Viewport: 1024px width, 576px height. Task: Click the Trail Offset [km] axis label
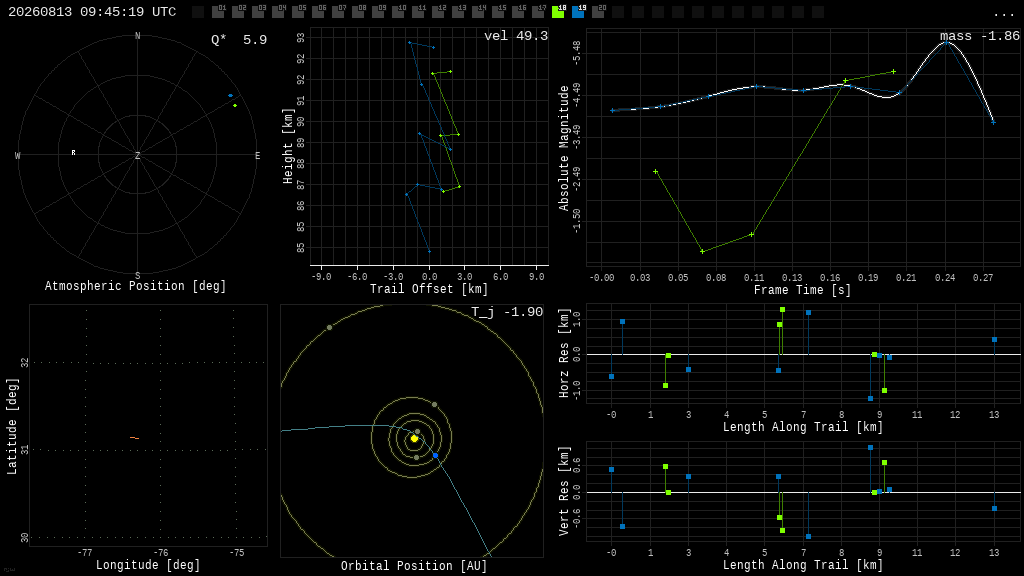(429, 289)
